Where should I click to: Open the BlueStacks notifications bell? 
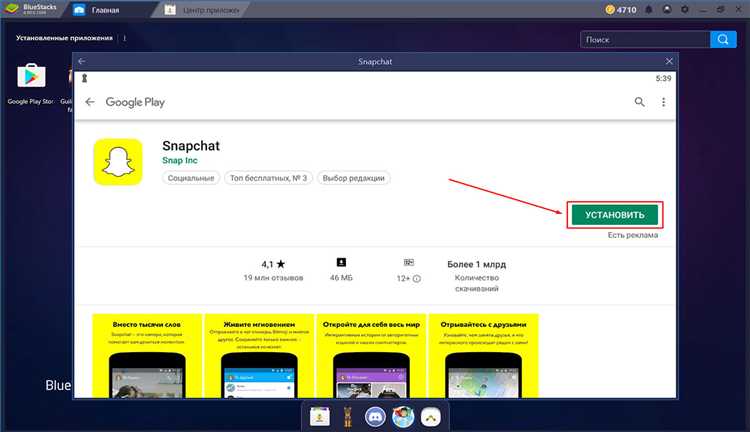coord(649,10)
